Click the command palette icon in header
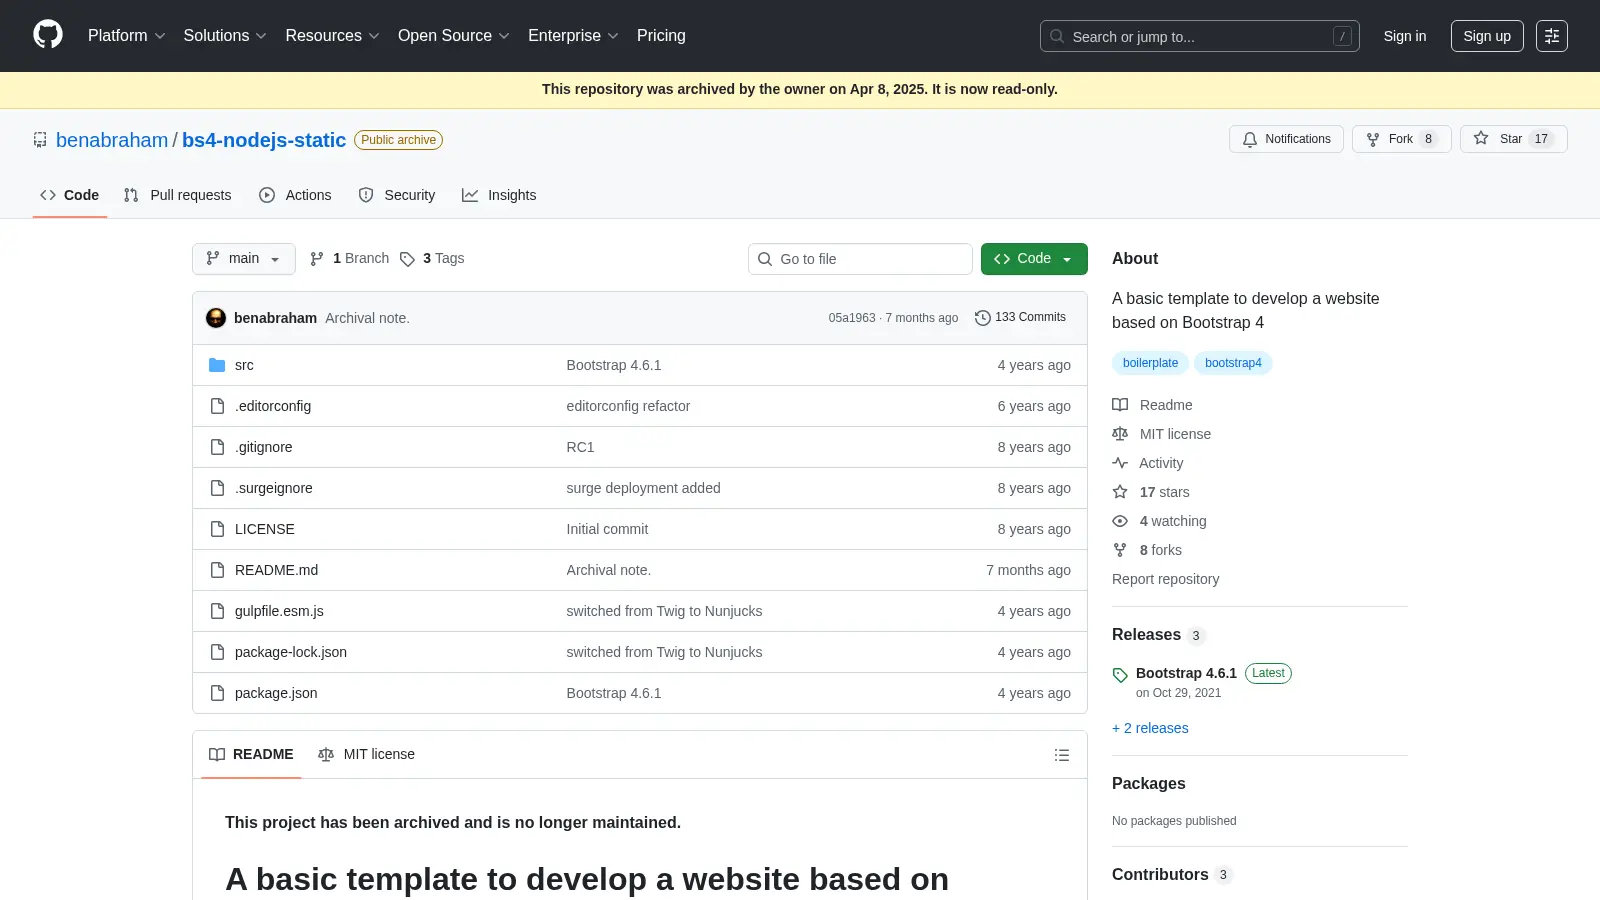This screenshot has width=1600, height=900. pos(1551,36)
